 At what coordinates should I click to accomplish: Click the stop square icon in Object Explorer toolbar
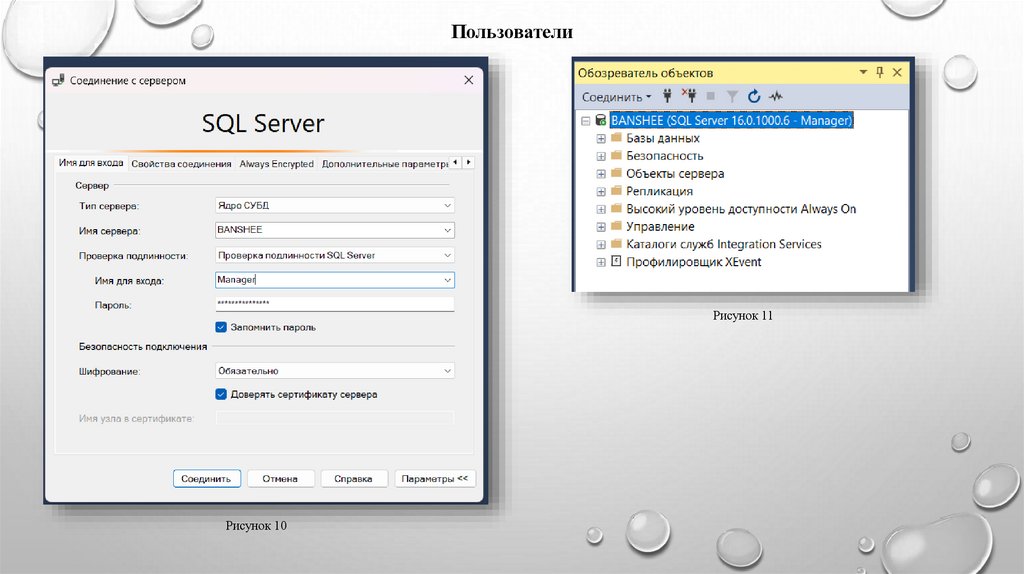711,97
